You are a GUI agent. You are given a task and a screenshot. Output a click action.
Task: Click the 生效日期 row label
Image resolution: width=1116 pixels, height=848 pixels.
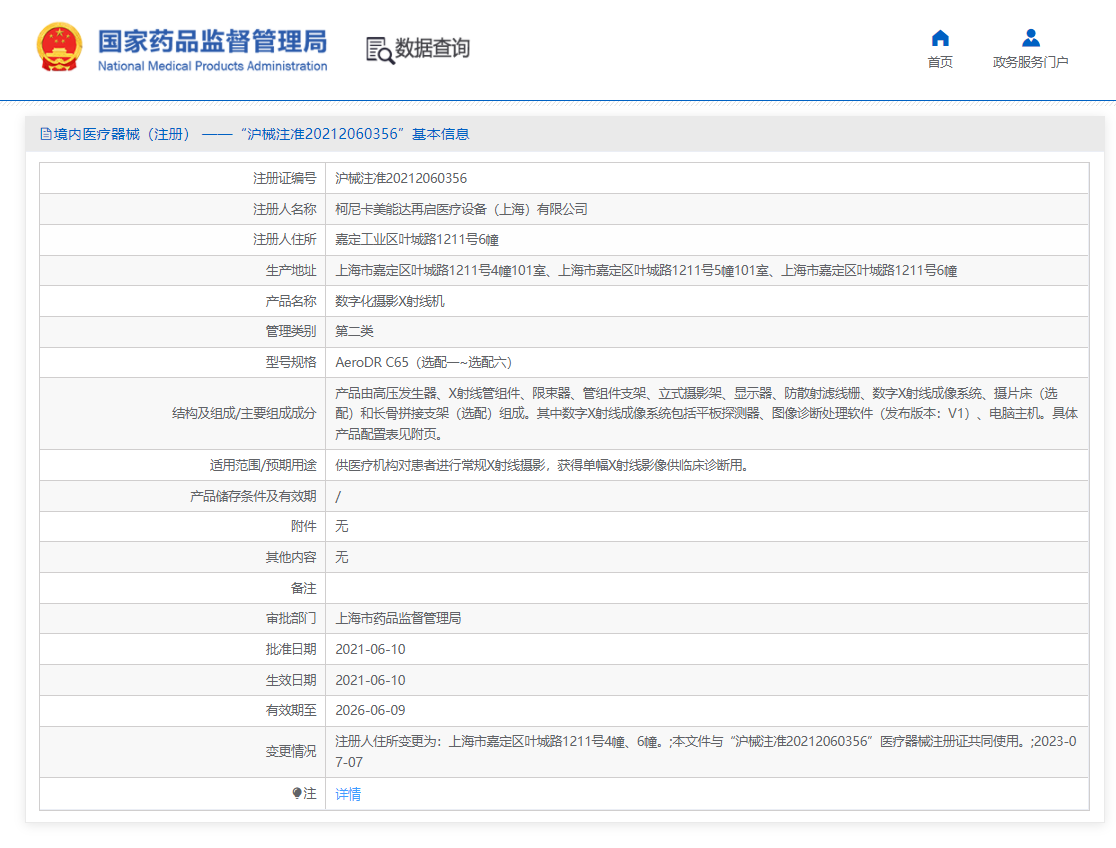(x=291, y=681)
